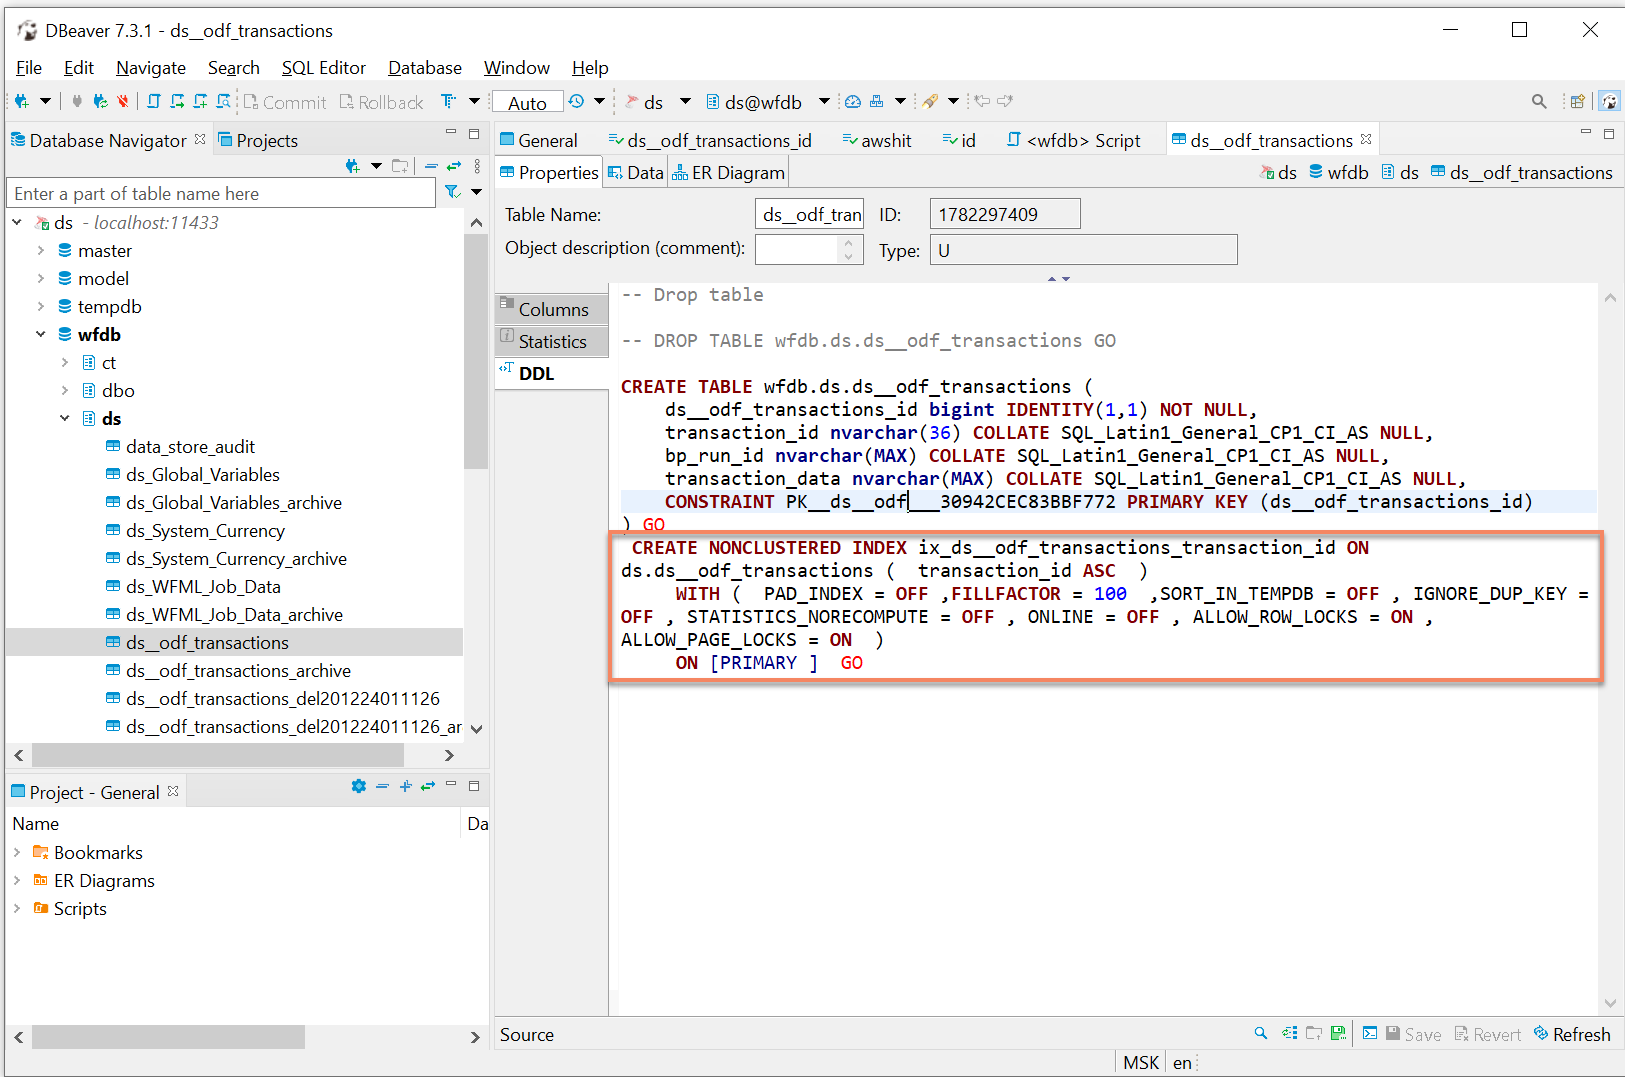Open the ds@wfdb schema dropdown arrow
This screenshot has width=1625, height=1077.
(x=824, y=101)
